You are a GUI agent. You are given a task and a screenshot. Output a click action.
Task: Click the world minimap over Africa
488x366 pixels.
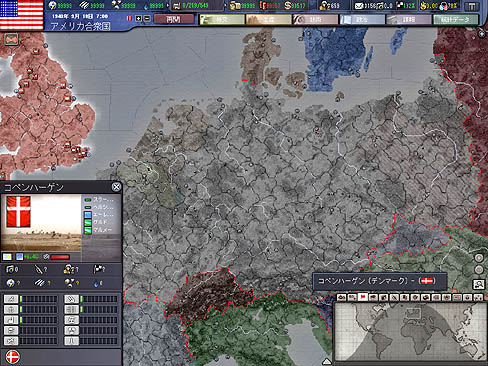[411, 337]
